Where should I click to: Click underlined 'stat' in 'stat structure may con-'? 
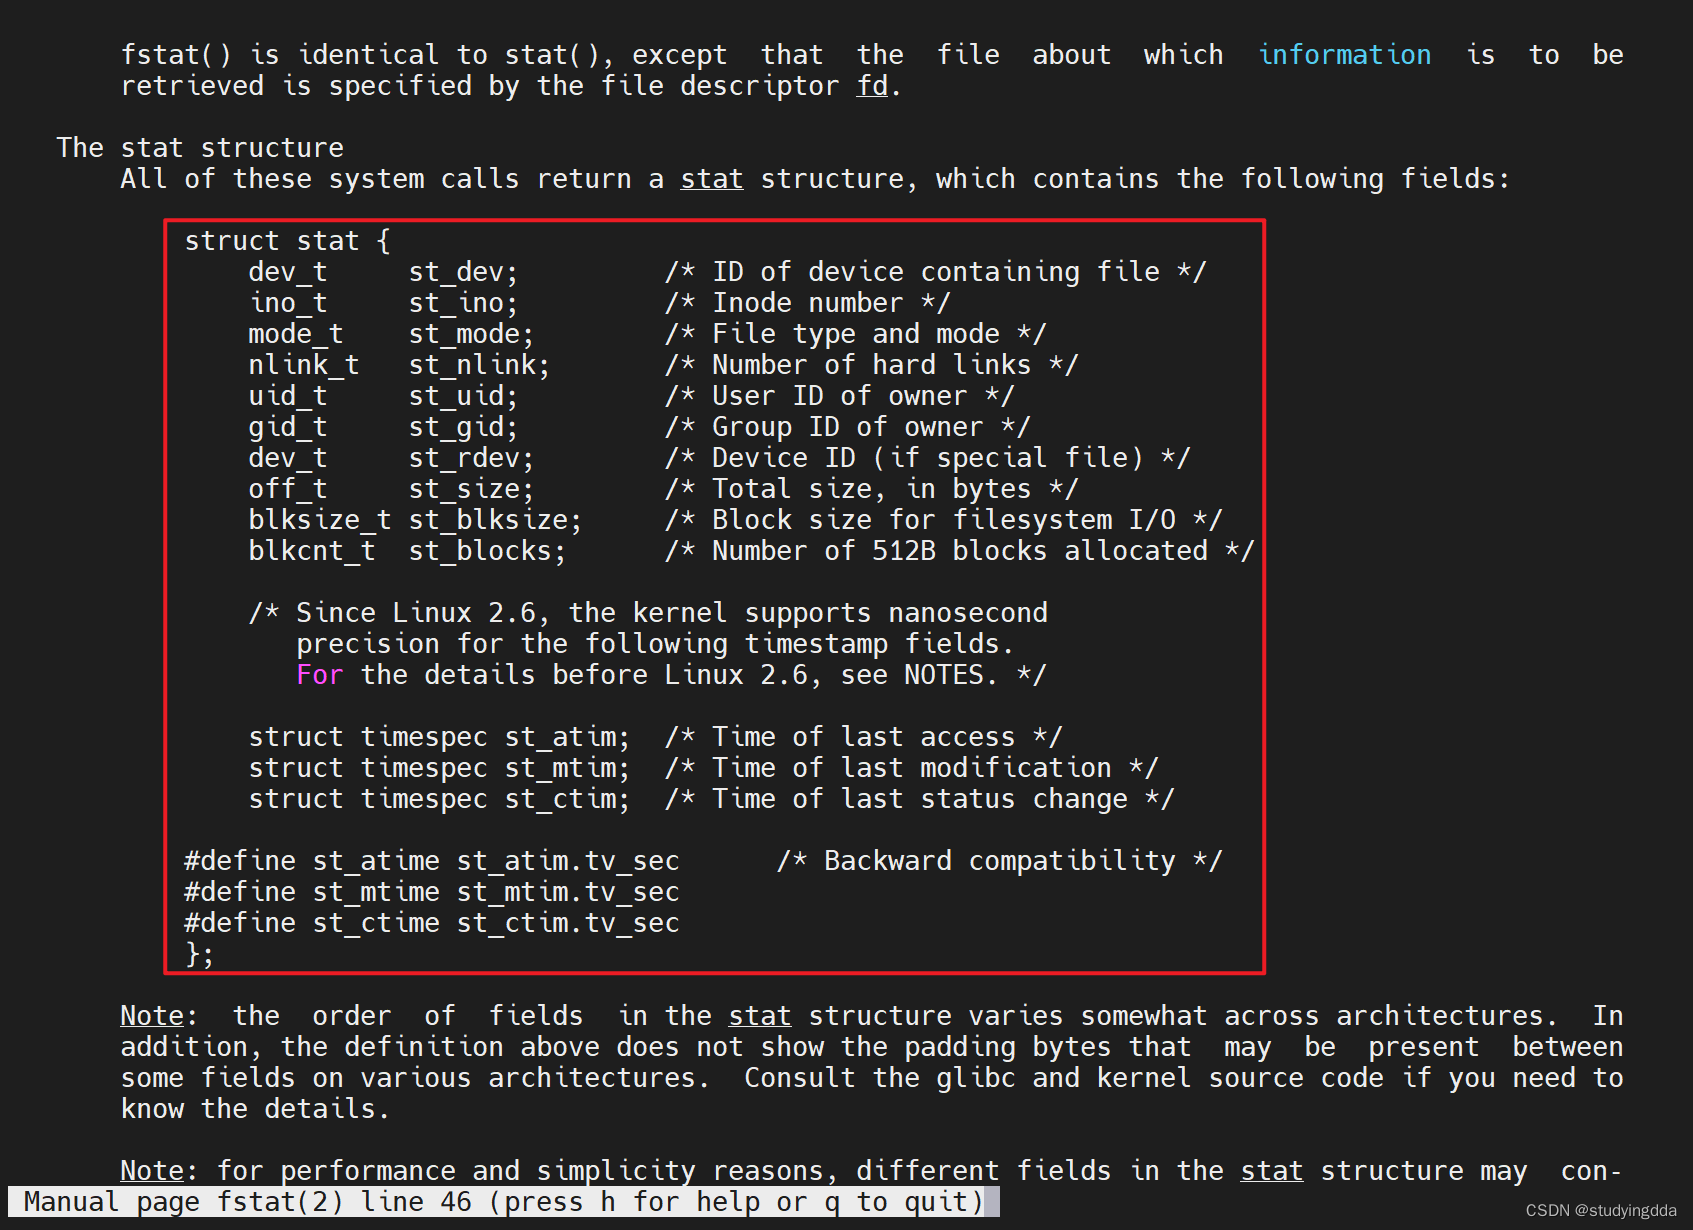[x=1272, y=1171]
